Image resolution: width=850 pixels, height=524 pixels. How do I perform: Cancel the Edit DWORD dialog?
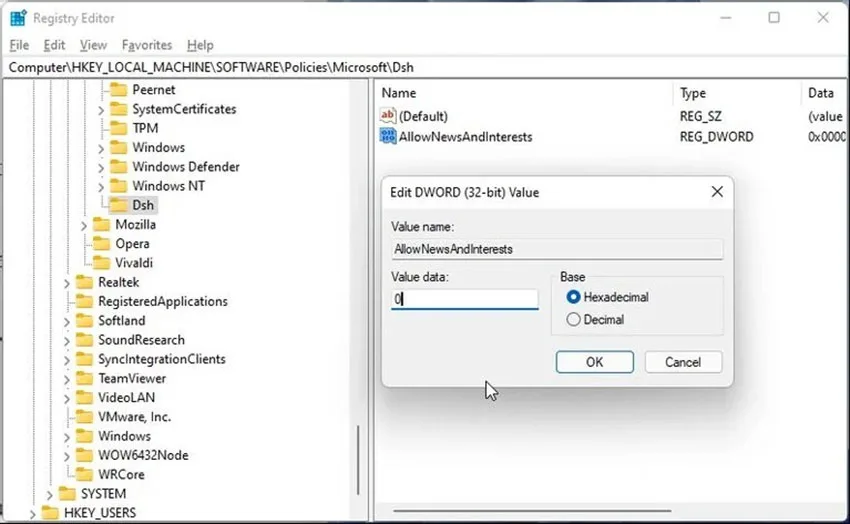click(x=683, y=362)
